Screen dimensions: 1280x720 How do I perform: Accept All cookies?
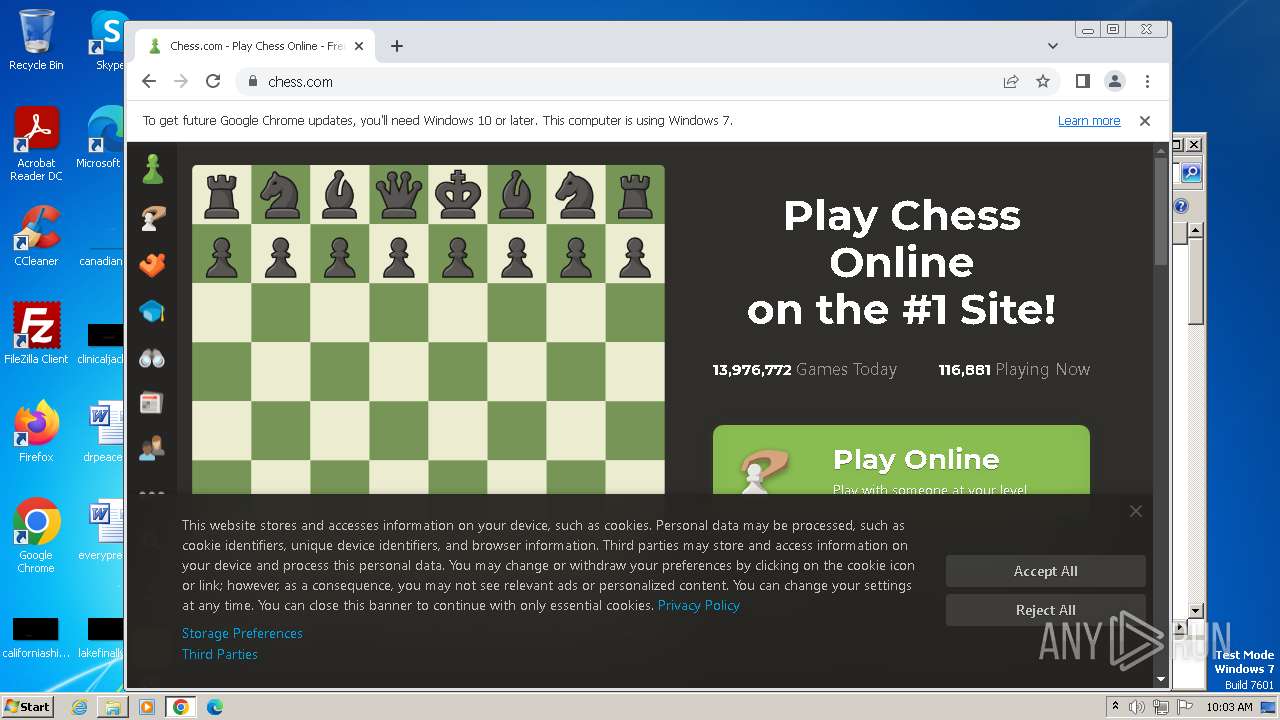point(1045,571)
